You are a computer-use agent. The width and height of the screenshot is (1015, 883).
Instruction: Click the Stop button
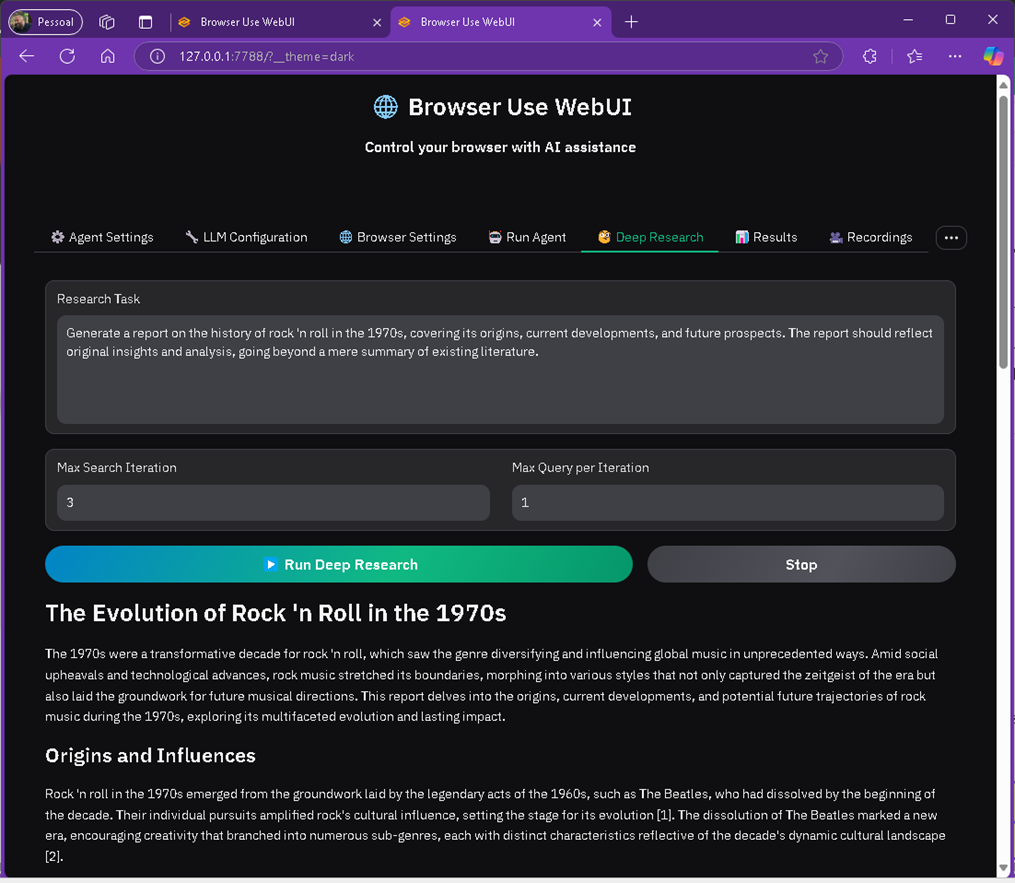pos(801,564)
